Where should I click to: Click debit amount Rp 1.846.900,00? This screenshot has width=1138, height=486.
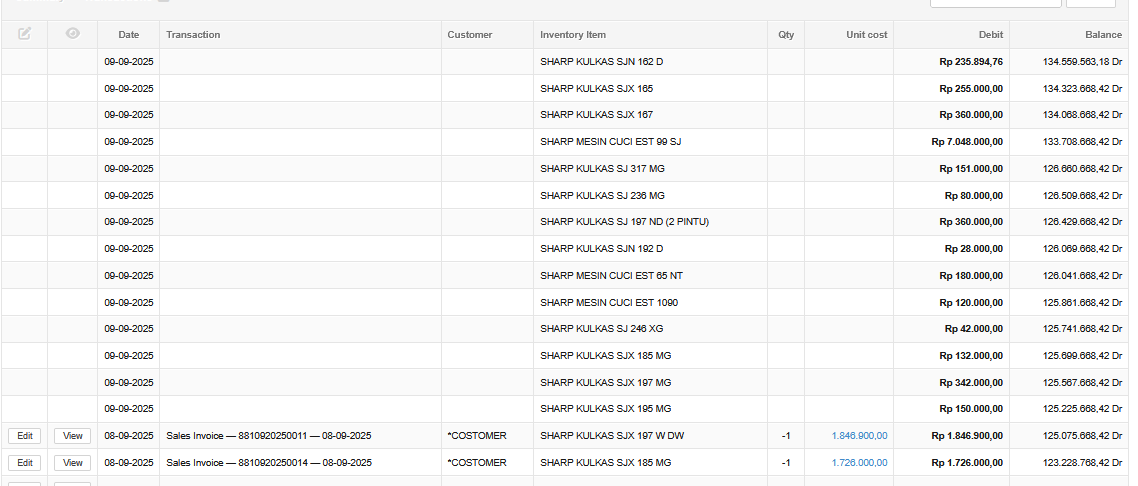click(967, 436)
